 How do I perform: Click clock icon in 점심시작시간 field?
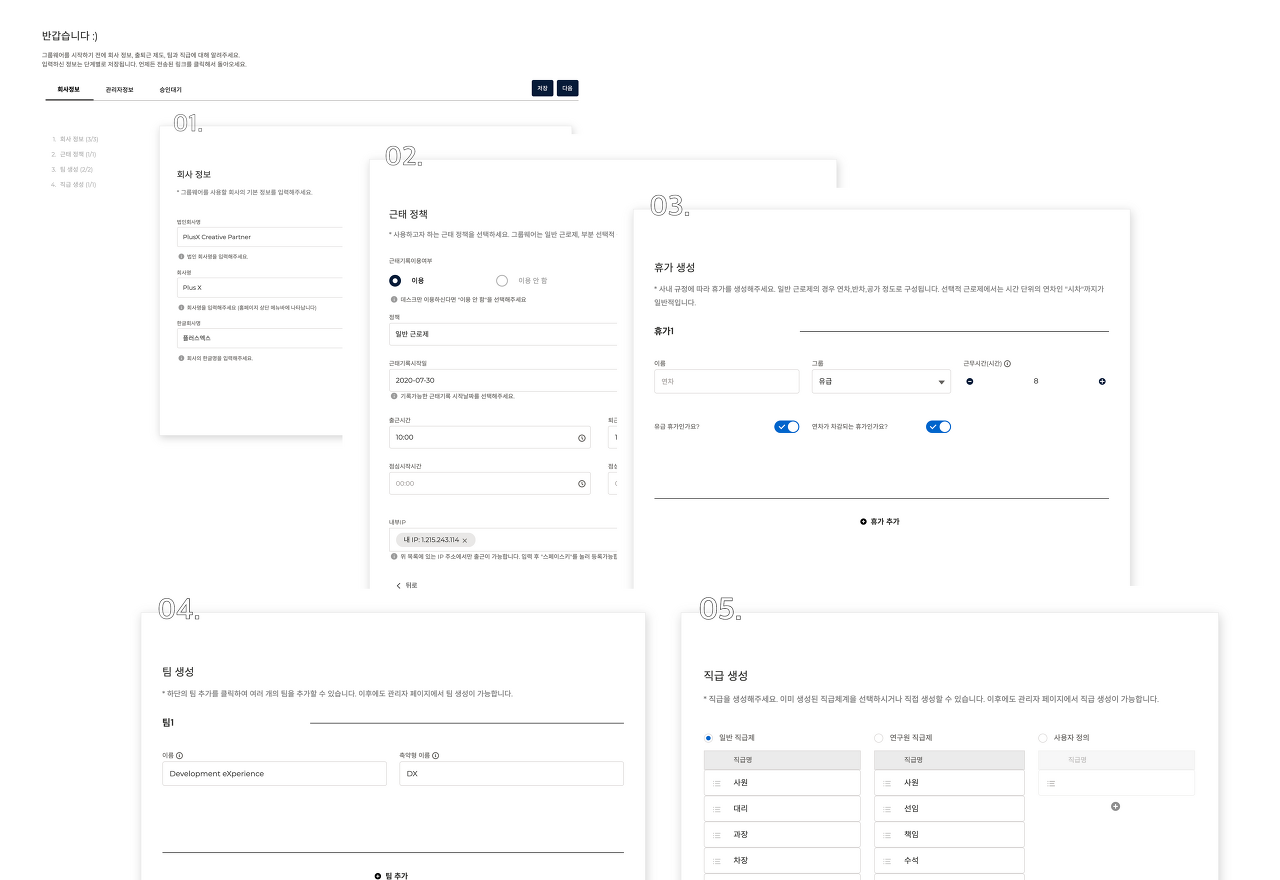[582, 483]
